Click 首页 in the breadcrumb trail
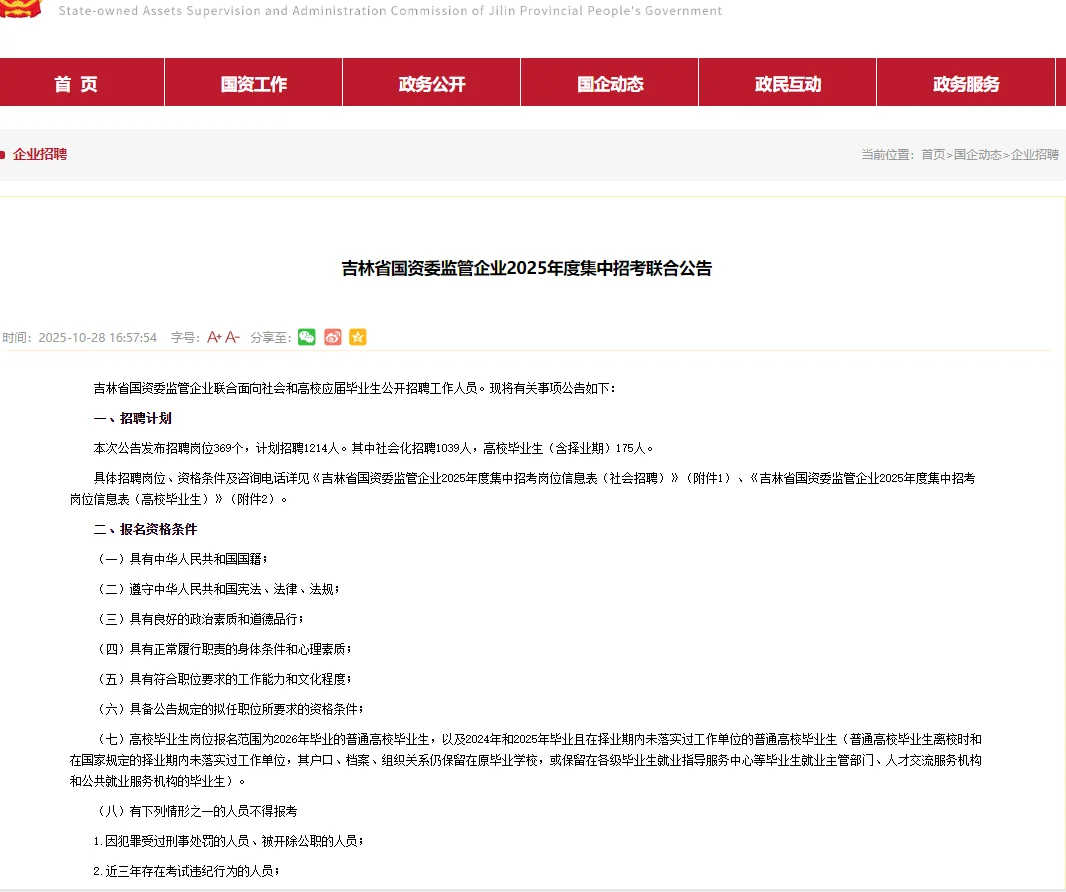 coord(933,155)
